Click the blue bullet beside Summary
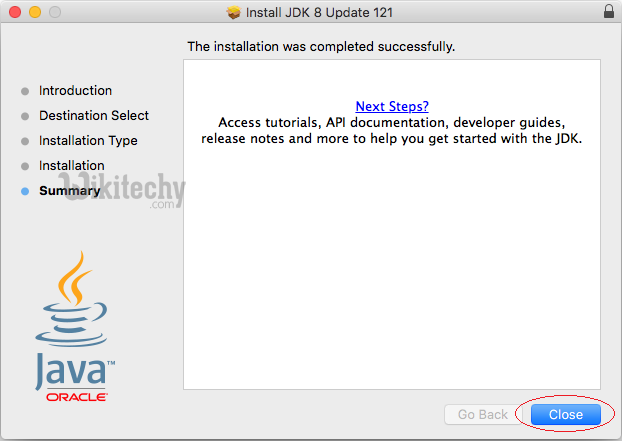The width and height of the screenshot is (622, 441). [x=25, y=191]
